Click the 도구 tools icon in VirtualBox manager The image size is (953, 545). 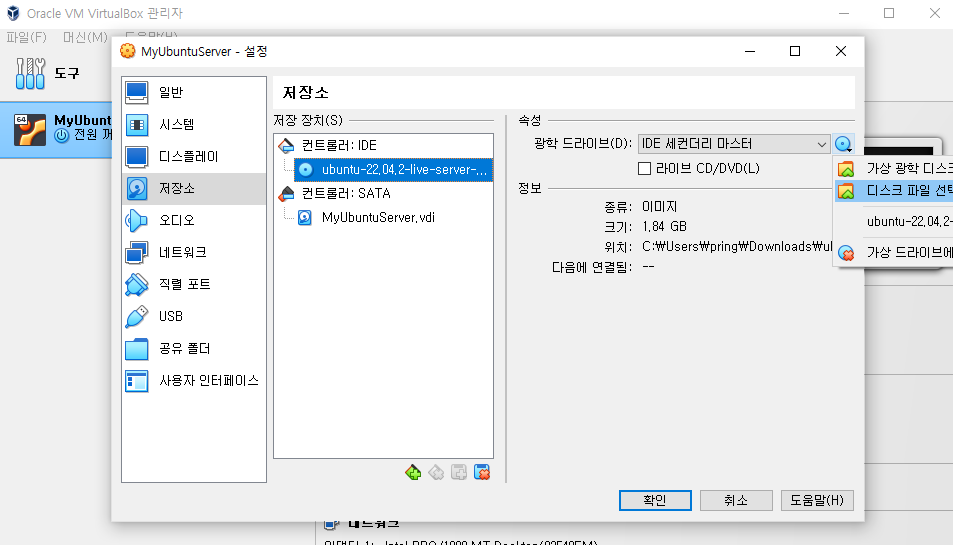pos(30,74)
